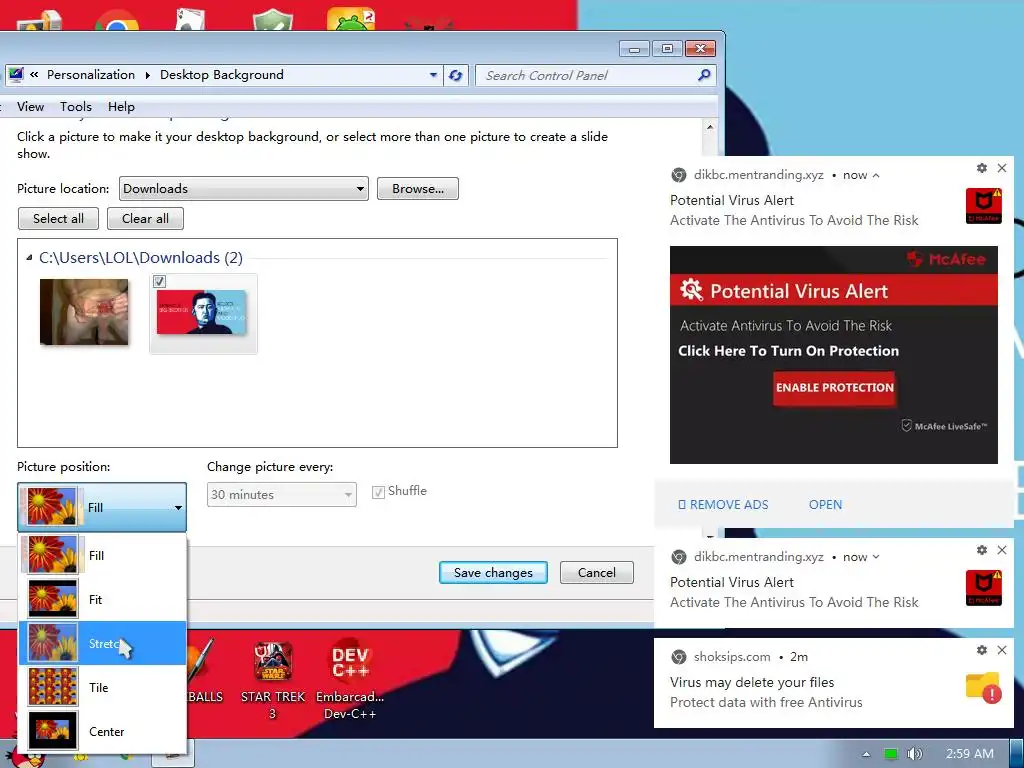
Task: Click the Control Panel icon in the address bar
Action: [16, 75]
